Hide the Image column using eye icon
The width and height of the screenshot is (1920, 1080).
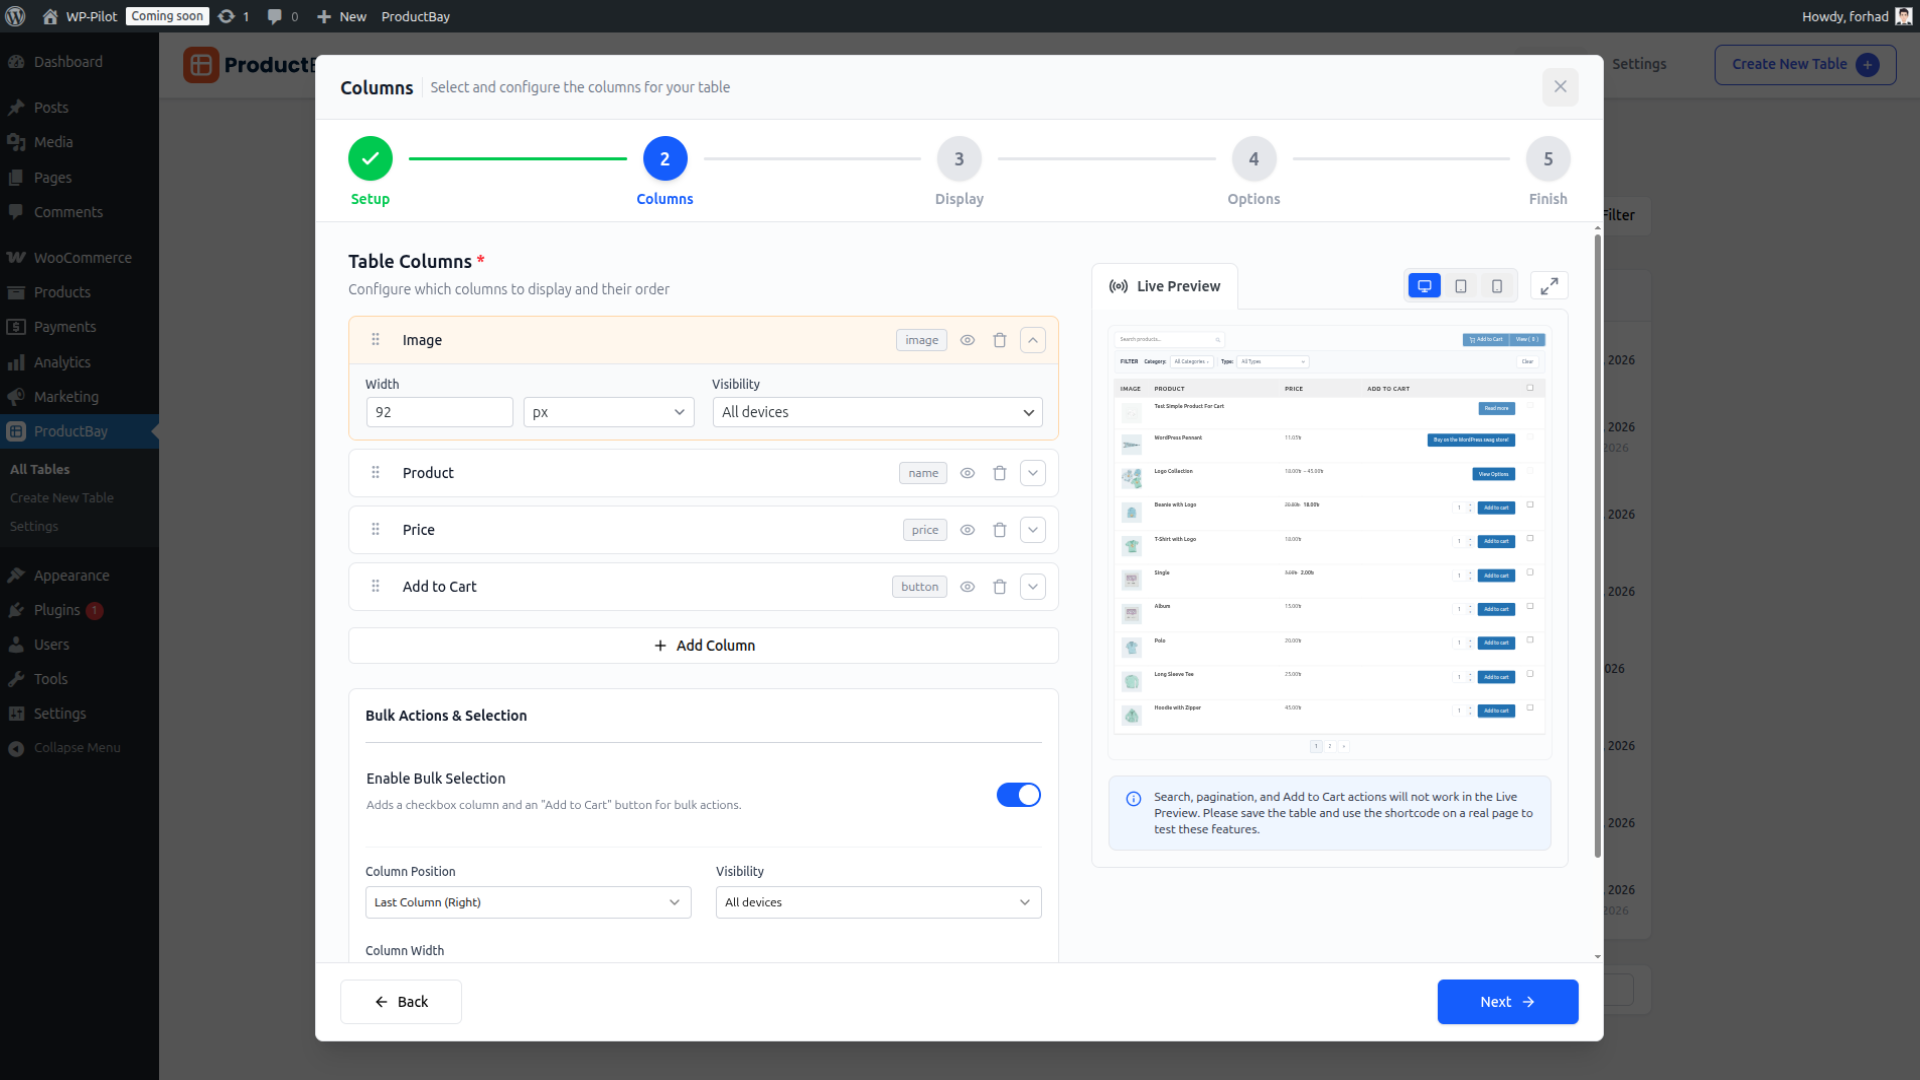[x=967, y=340]
